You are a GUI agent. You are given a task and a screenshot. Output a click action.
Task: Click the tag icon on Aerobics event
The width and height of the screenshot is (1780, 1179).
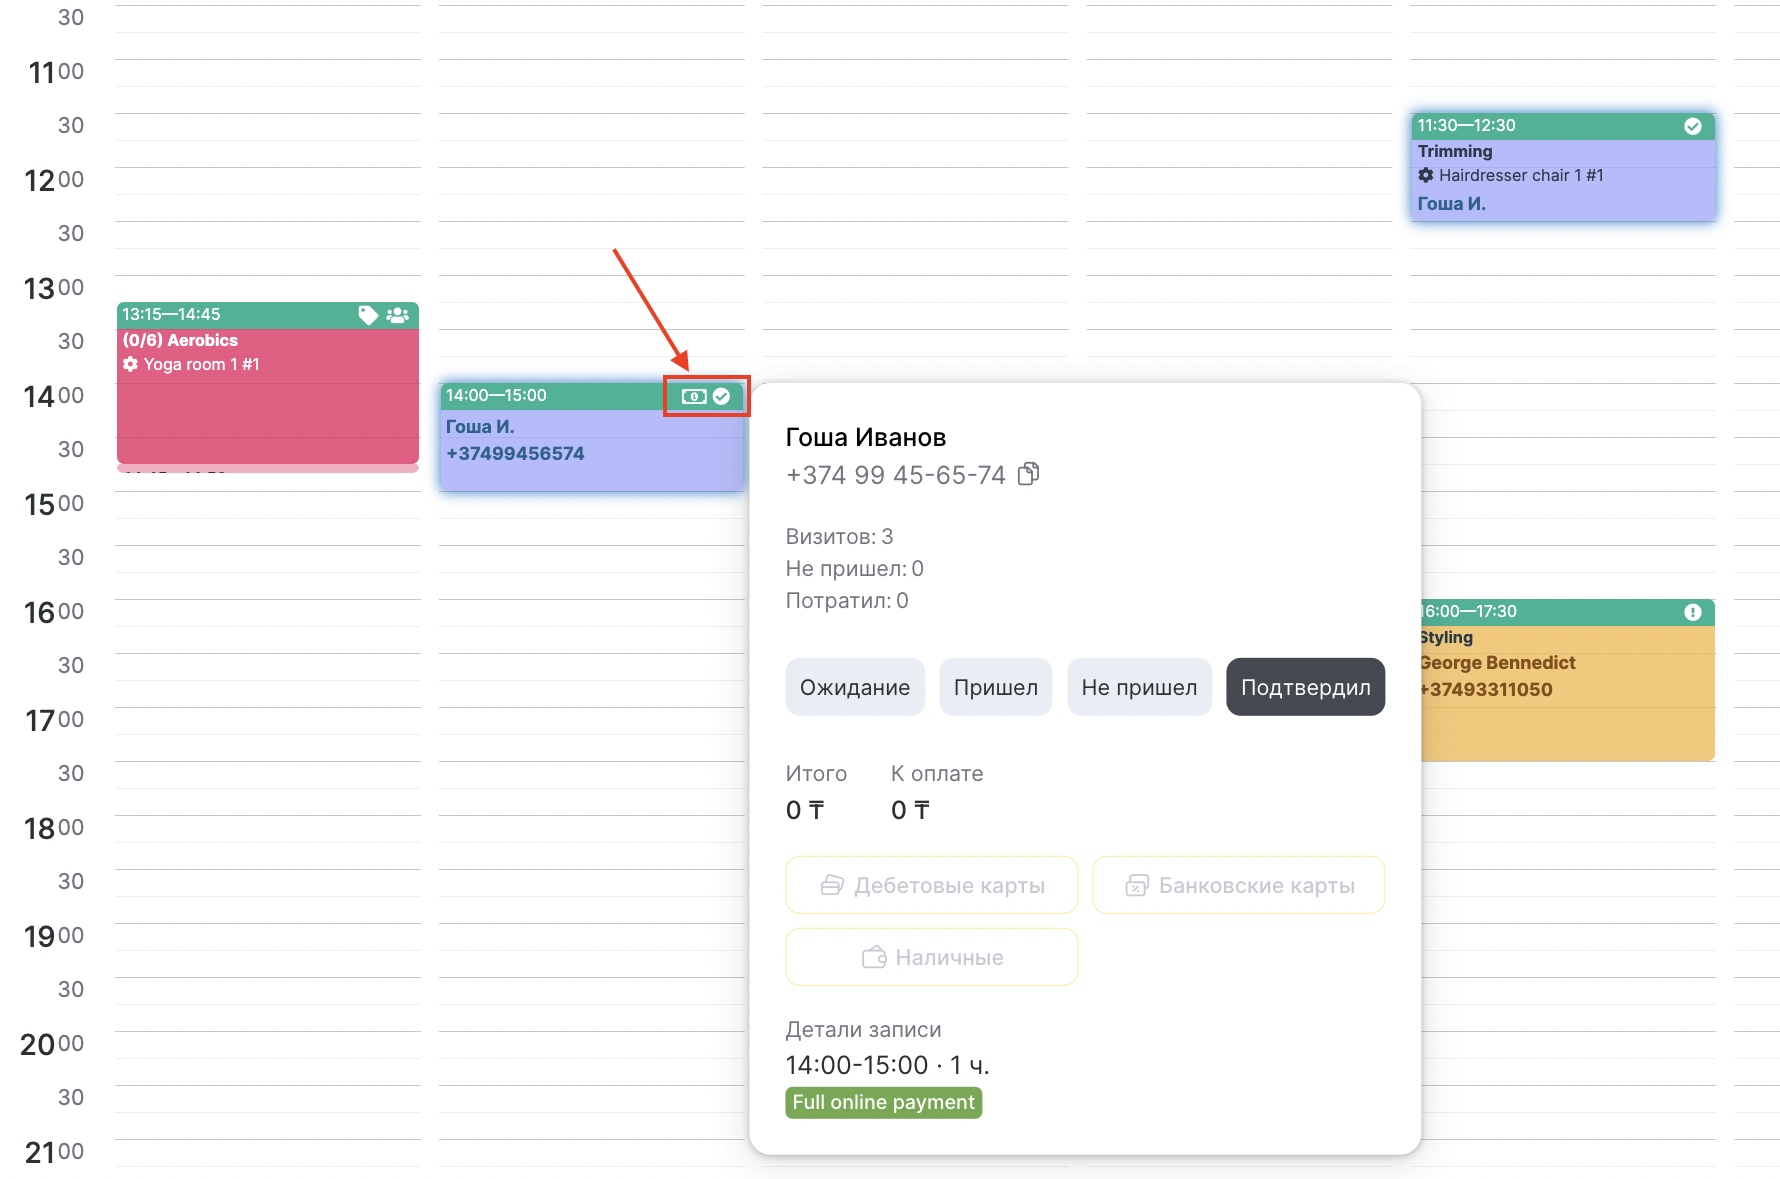(x=368, y=315)
